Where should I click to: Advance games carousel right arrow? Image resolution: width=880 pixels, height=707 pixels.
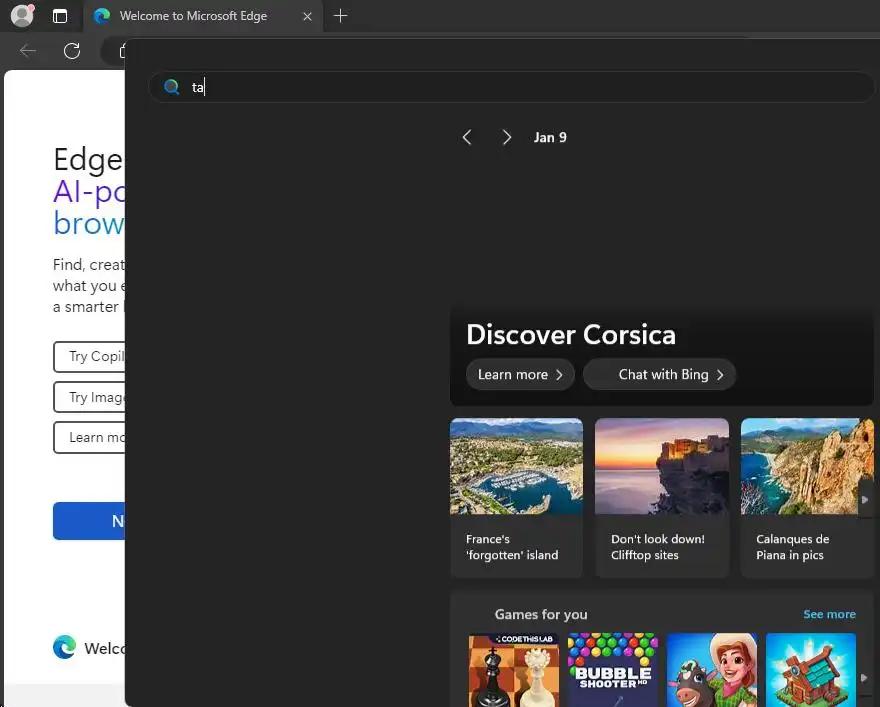pyautogui.click(x=865, y=678)
